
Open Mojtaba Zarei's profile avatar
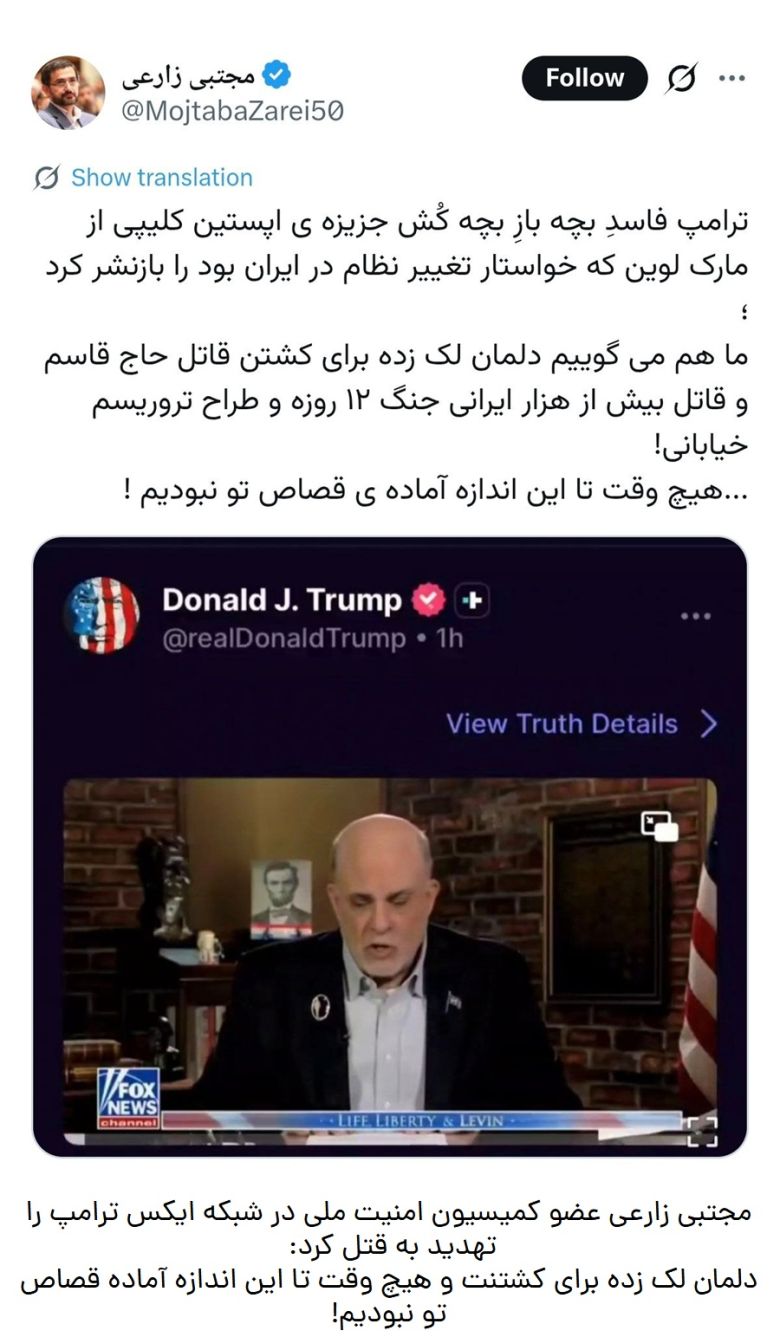(x=68, y=92)
